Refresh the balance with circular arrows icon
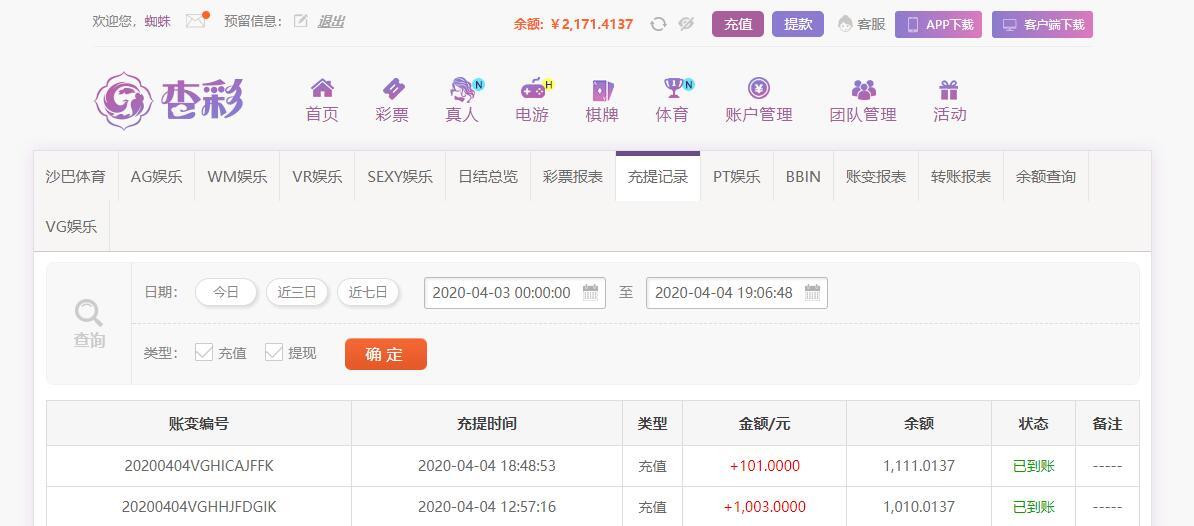 pyautogui.click(x=659, y=24)
